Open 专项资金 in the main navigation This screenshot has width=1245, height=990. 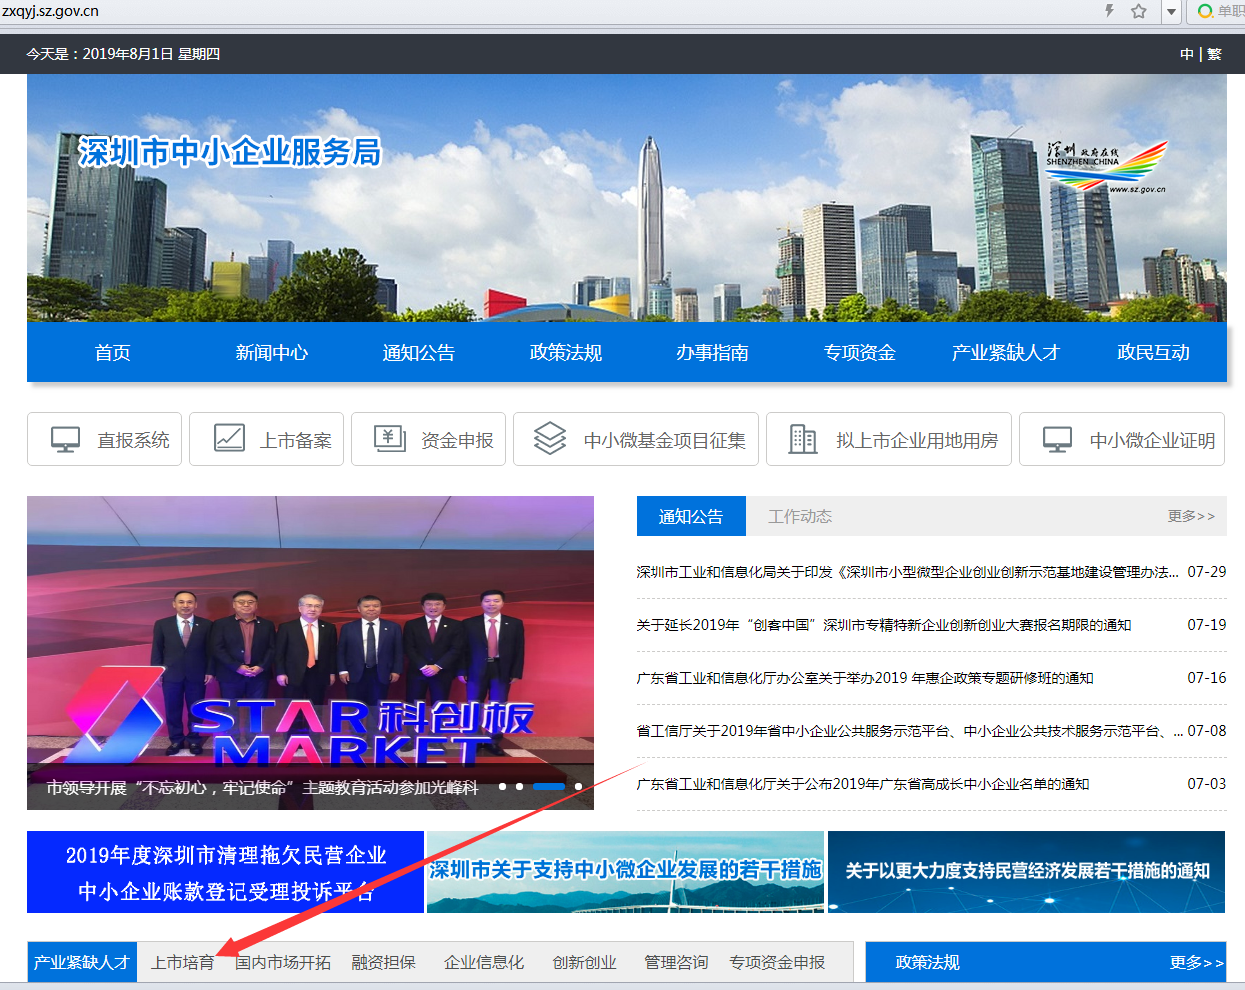859,352
